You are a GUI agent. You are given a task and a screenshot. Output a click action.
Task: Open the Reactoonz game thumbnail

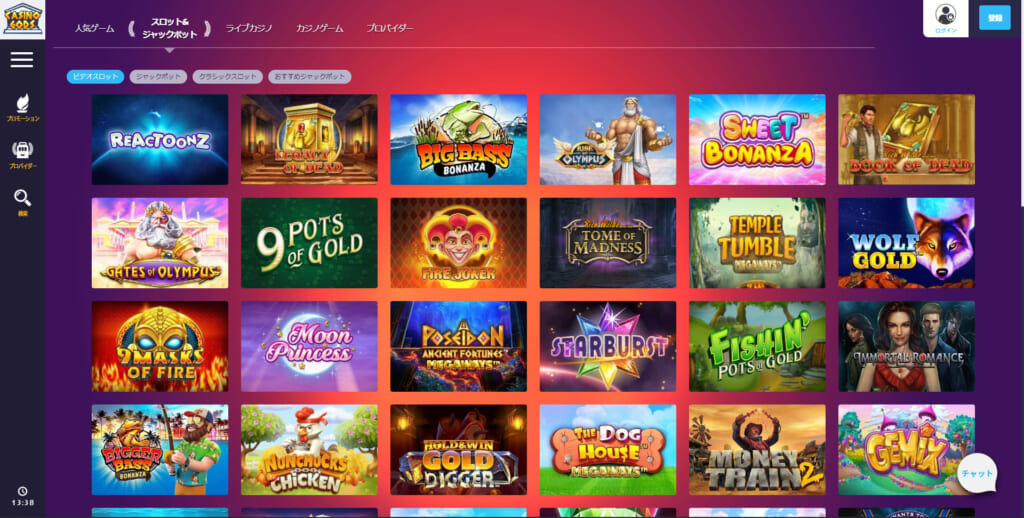[x=160, y=139]
